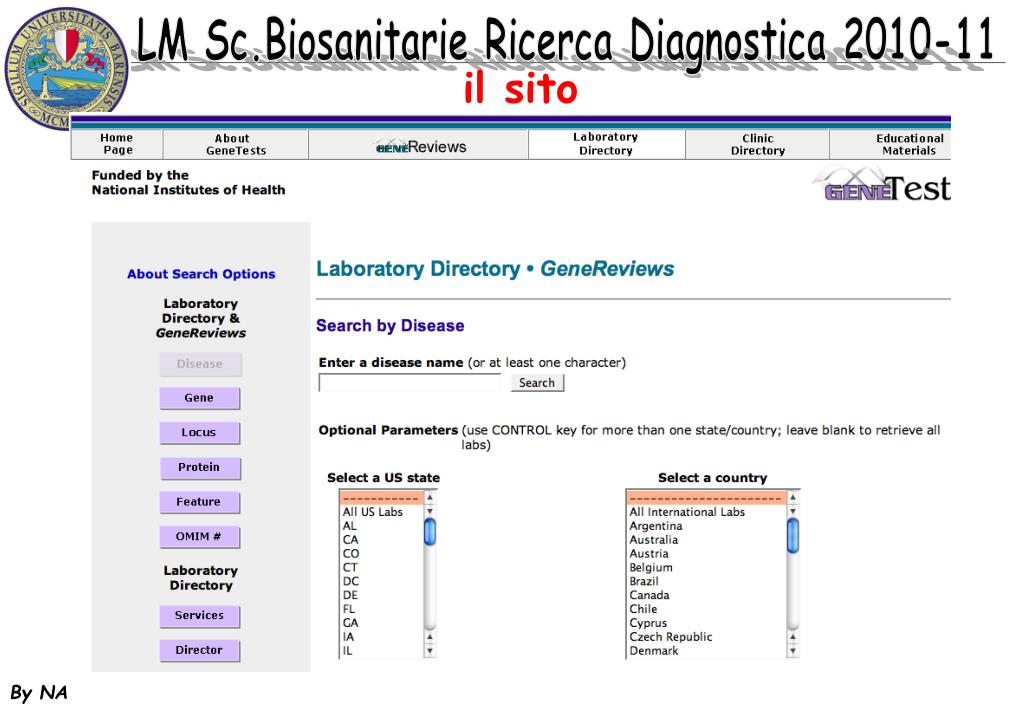
Task: Click the state list bottom down arrow
Action: click(429, 651)
